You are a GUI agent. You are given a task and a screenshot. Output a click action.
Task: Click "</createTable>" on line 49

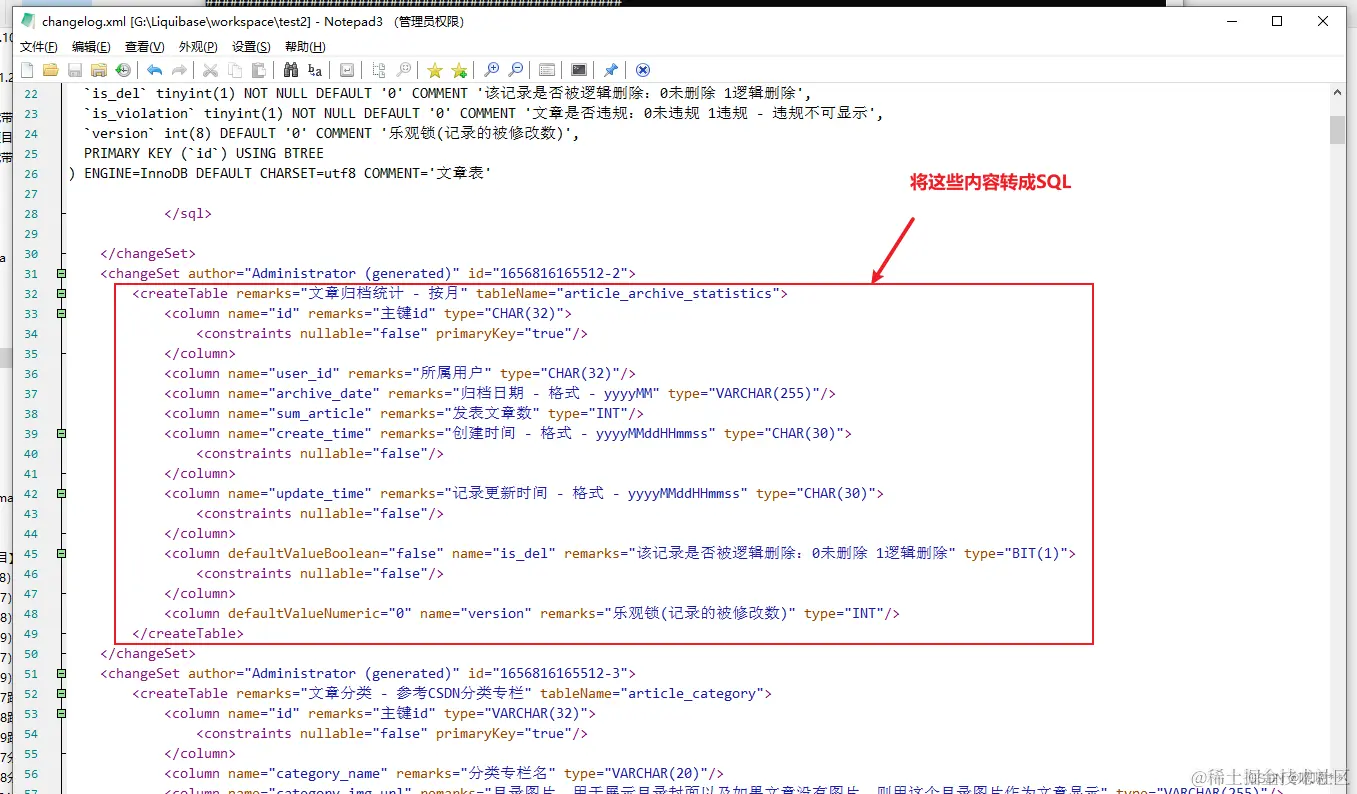[188, 633]
